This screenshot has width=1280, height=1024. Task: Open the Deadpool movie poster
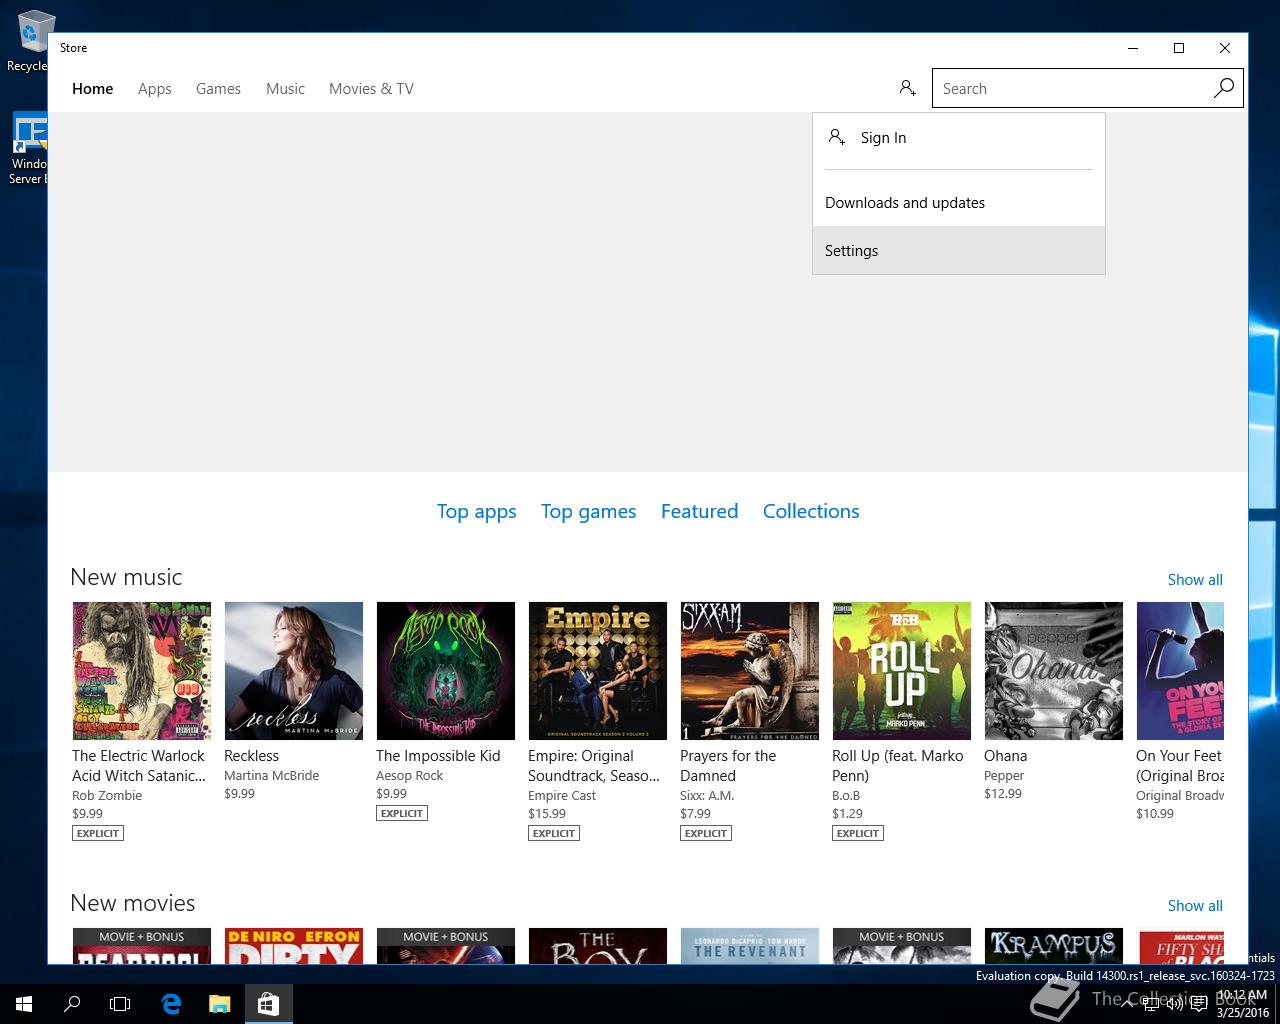[142, 946]
